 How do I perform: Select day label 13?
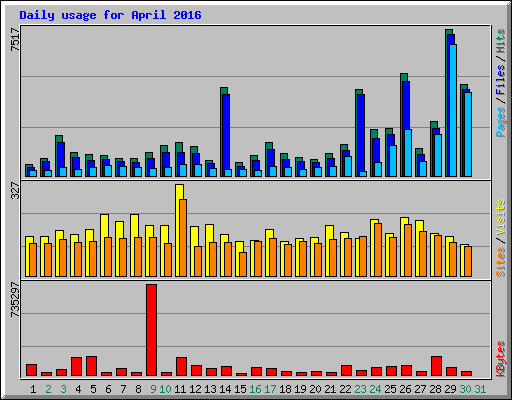[x=210, y=389]
